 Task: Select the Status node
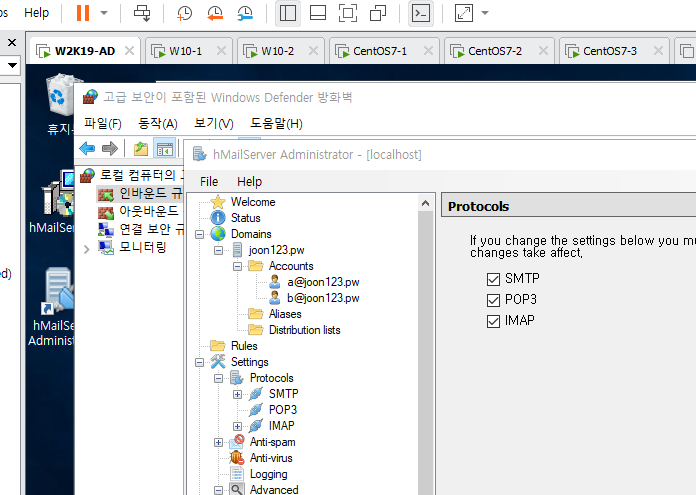235,218
